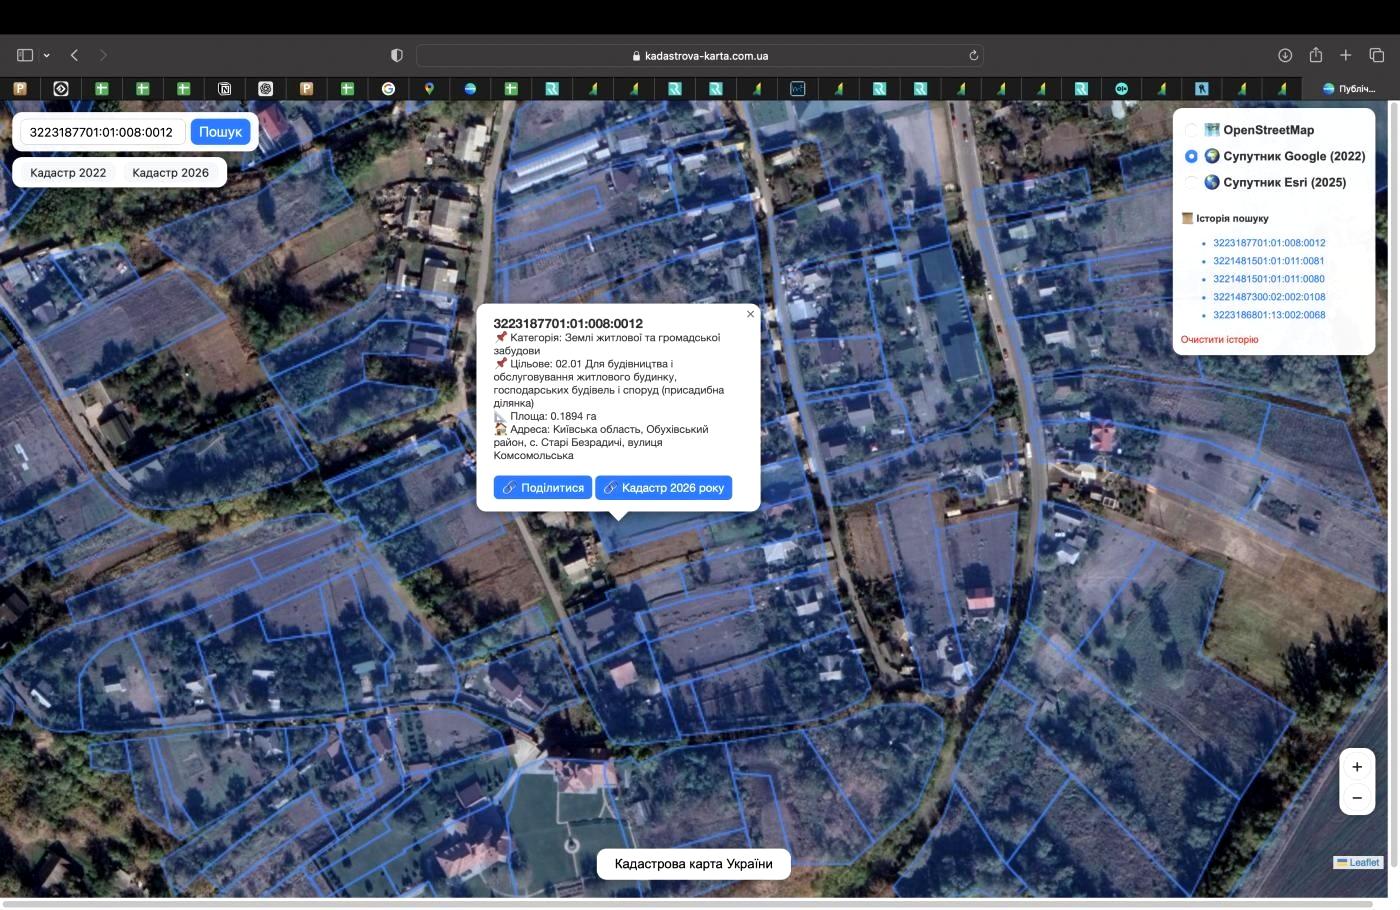The width and height of the screenshot is (1400, 910).
Task: Zoom out the map with minus button
Action: [x=1357, y=797]
